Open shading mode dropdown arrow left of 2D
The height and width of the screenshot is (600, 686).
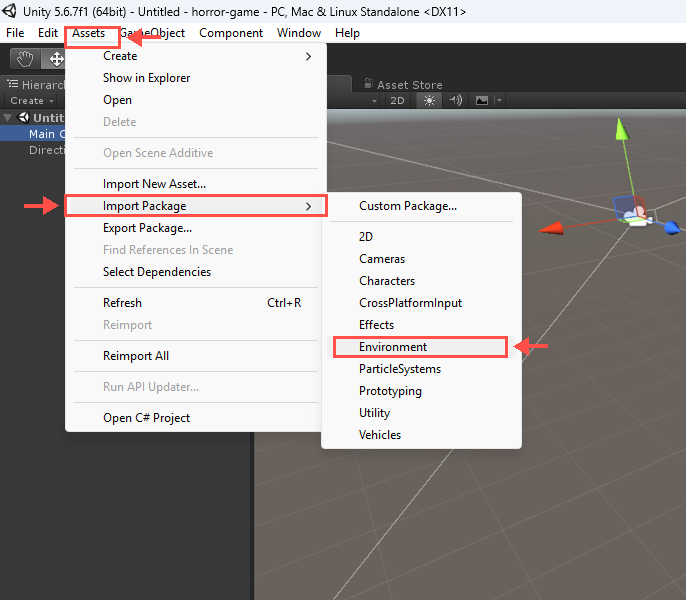tap(374, 101)
